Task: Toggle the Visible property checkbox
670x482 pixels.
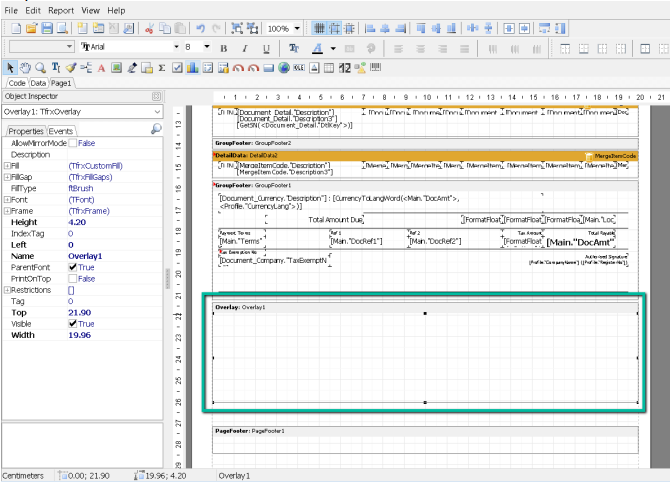Action: coord(71,324)
